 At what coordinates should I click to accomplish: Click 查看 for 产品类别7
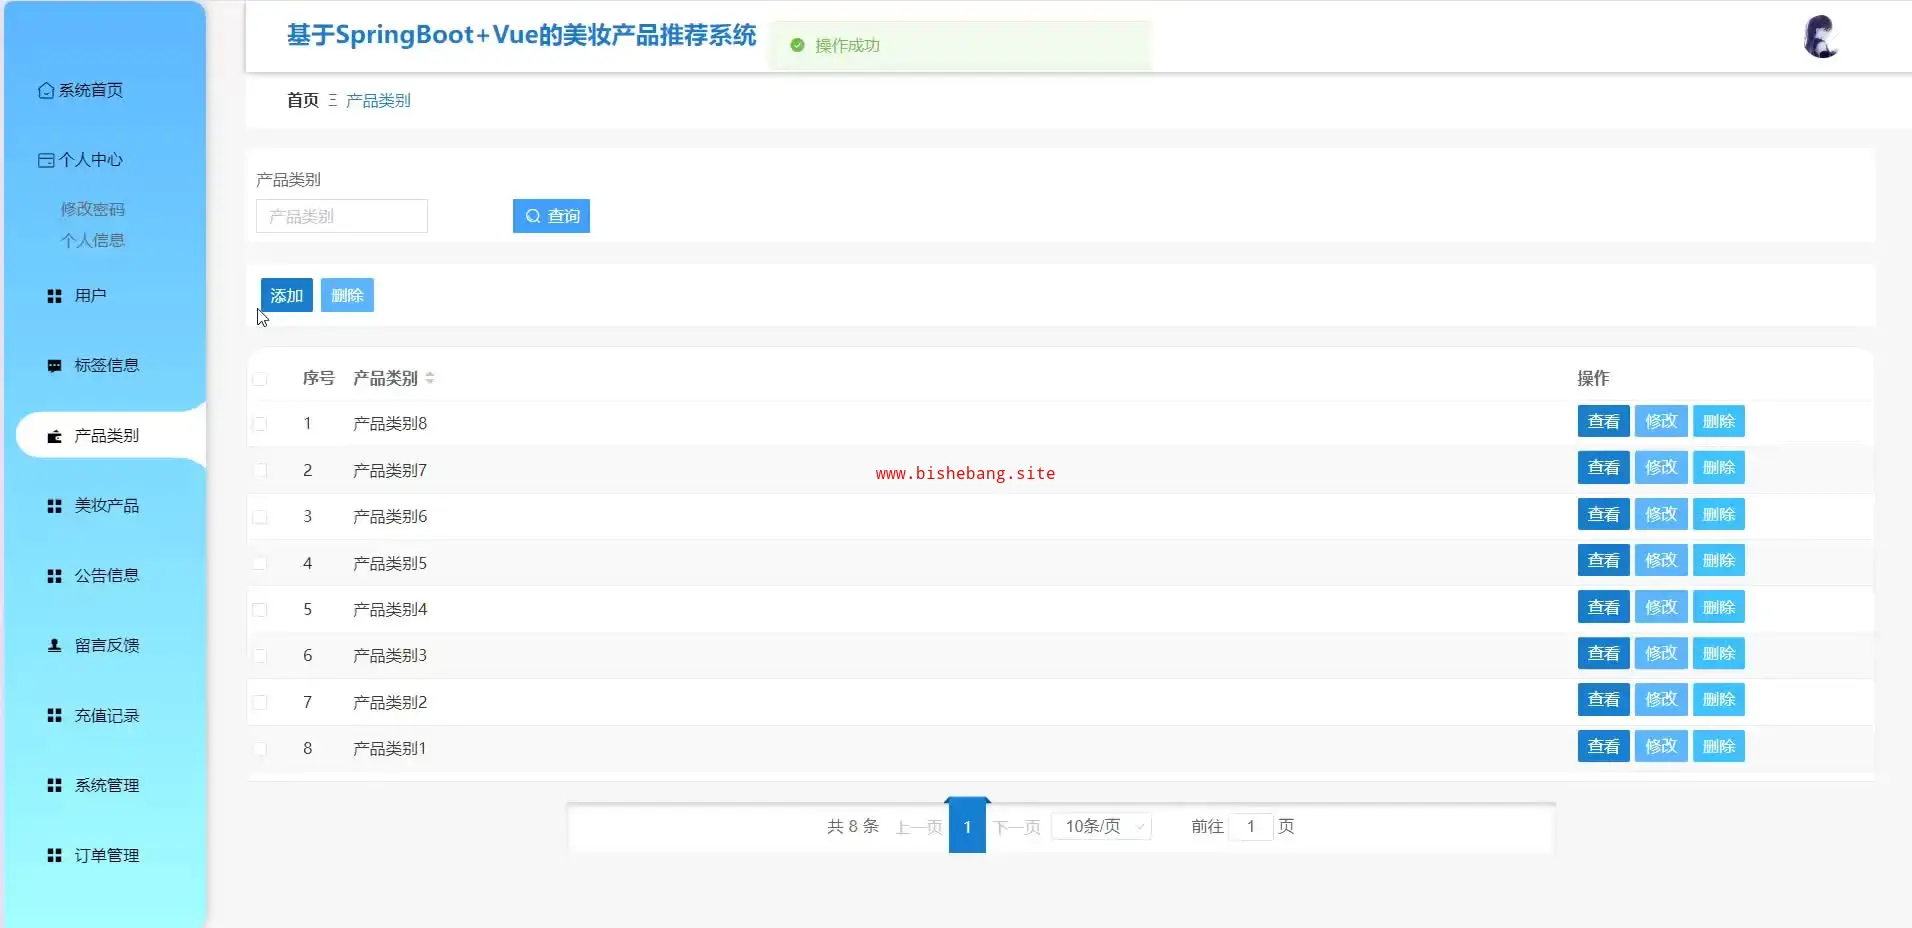[x=1604, y=467]
